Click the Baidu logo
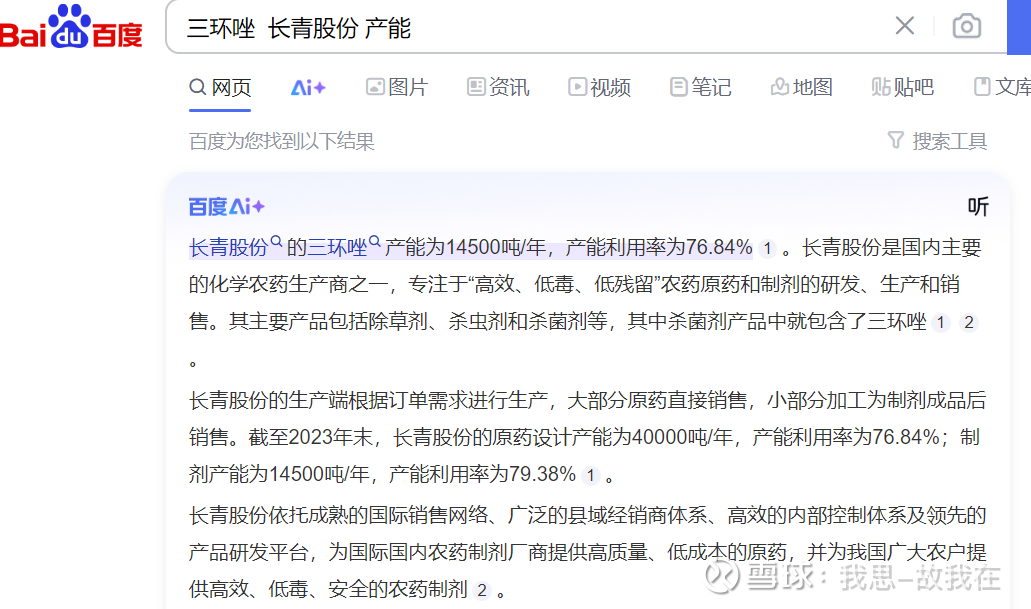Image resolution: width=1031 pixels, height=609 pixels. click(71, 27)
